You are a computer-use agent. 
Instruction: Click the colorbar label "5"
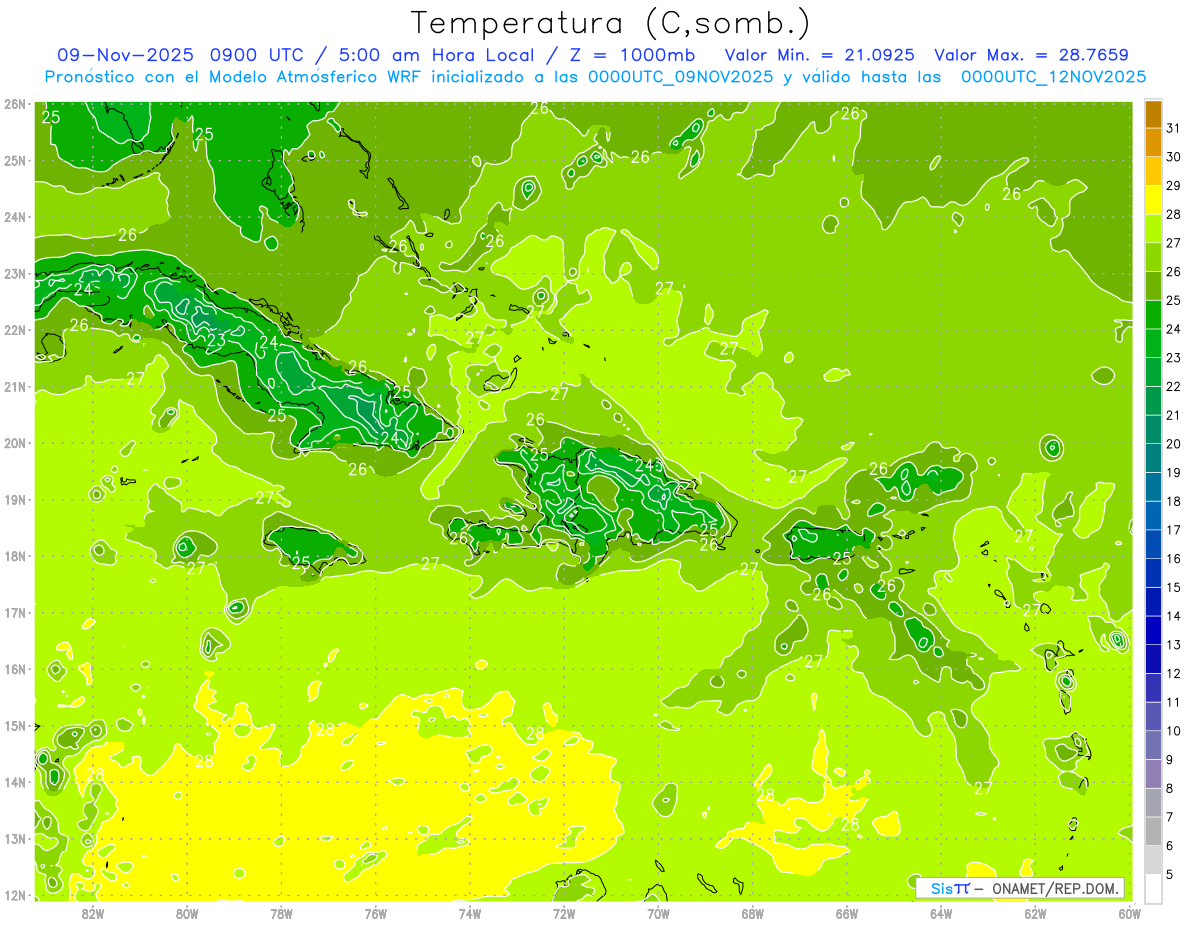[x=1169, y=874]
